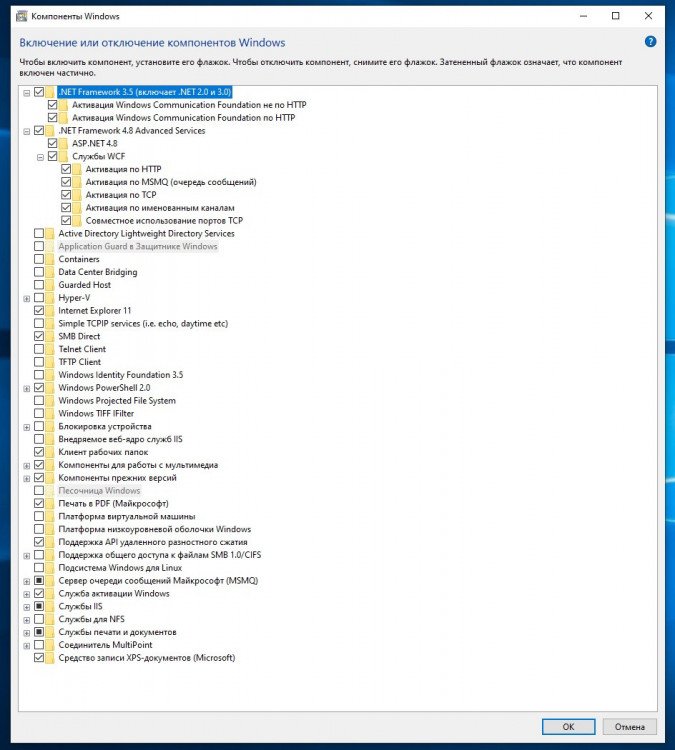Click the folder icon beside Службы для NFS

[50, 619]
